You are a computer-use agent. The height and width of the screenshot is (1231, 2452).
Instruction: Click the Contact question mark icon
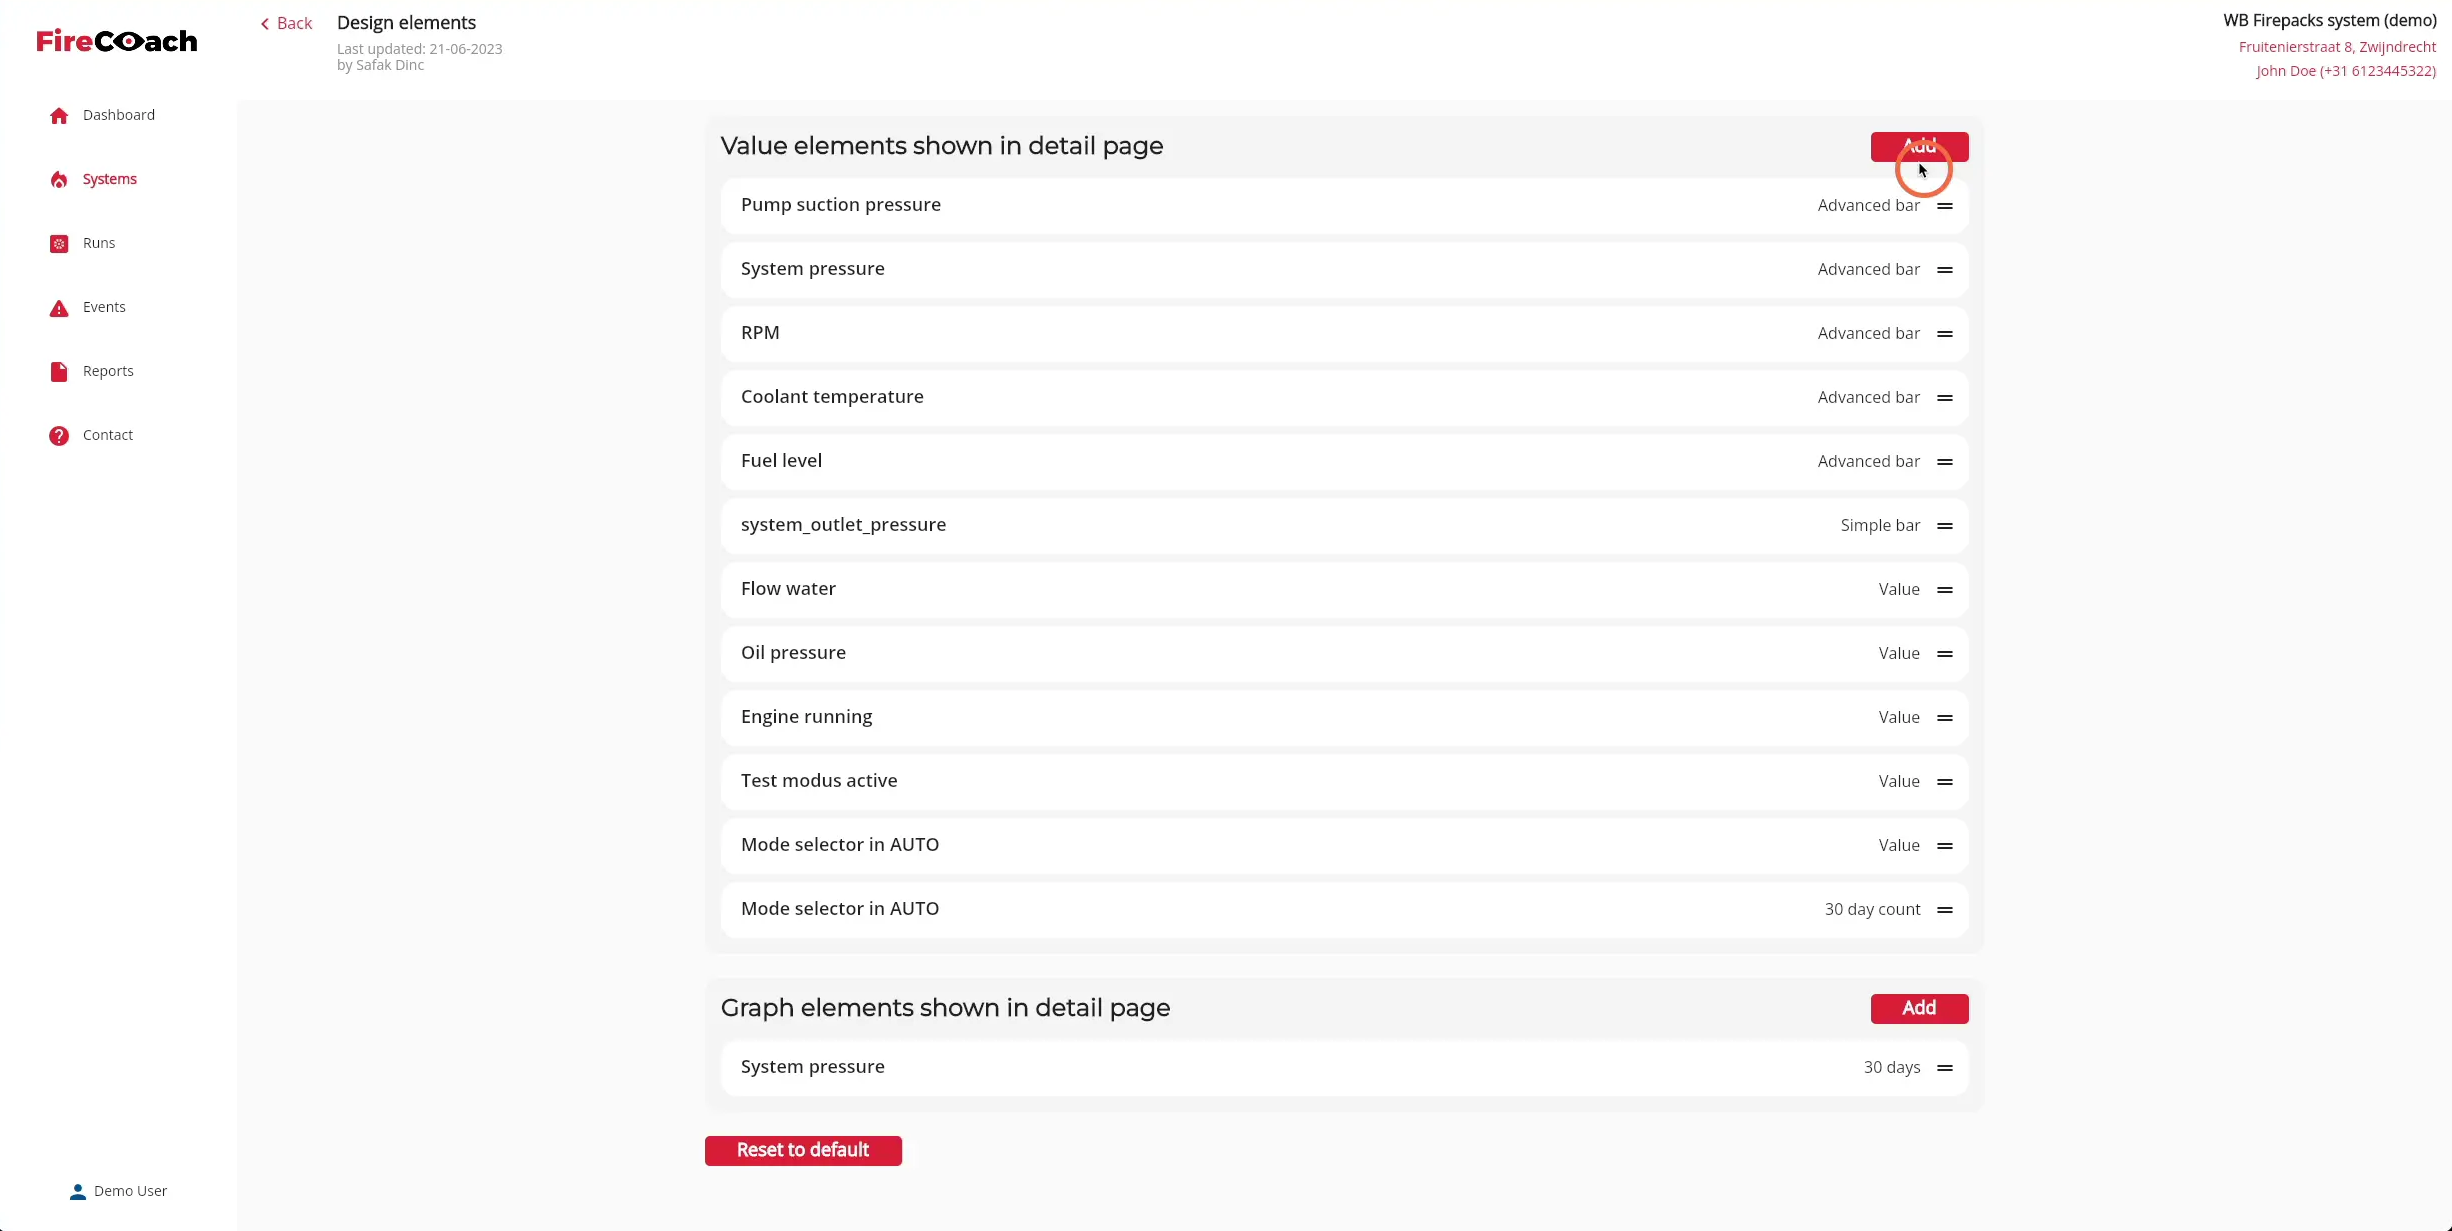click(x=59, y=436)
